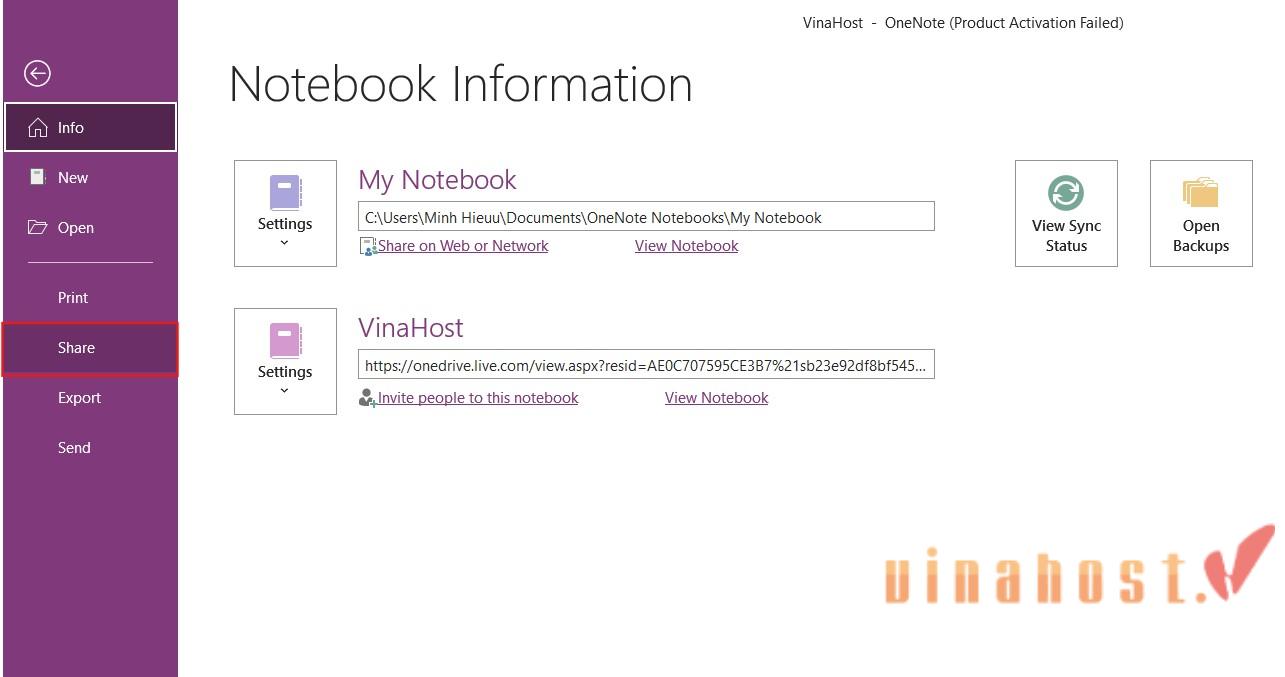Click the View Sync Status button label
Screen dimensions: 1285x677
coord(1066,236)
